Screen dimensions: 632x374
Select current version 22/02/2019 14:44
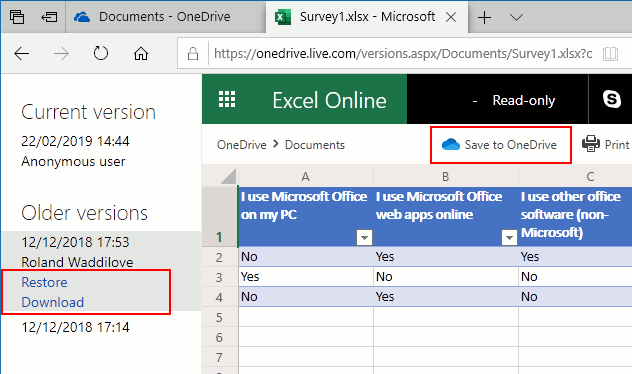[x=75, y=141]
